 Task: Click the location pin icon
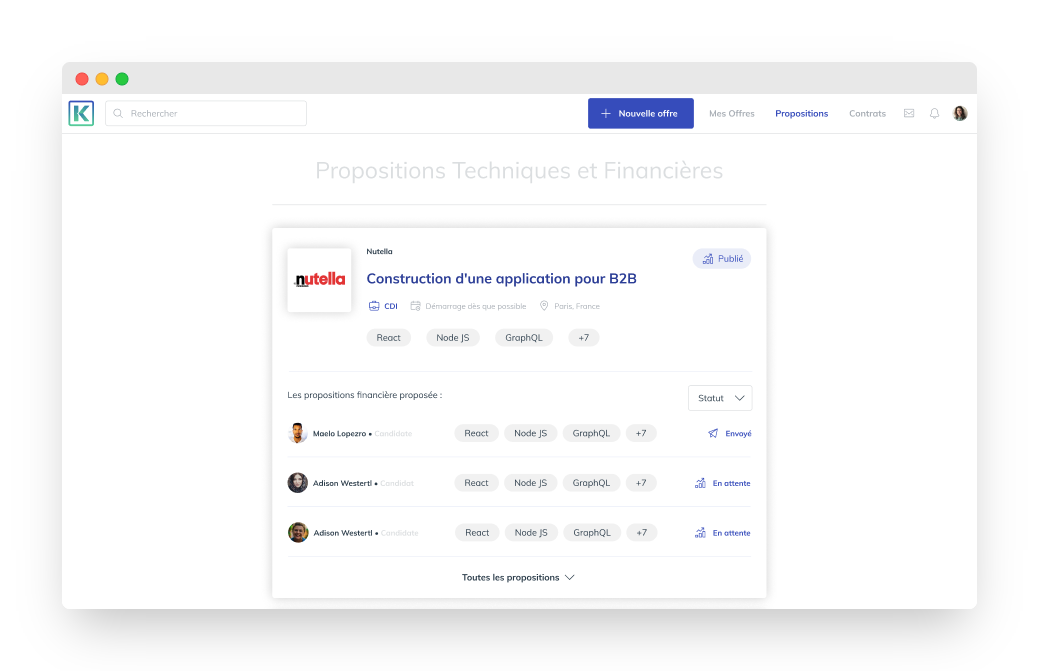tap(543, 306)
